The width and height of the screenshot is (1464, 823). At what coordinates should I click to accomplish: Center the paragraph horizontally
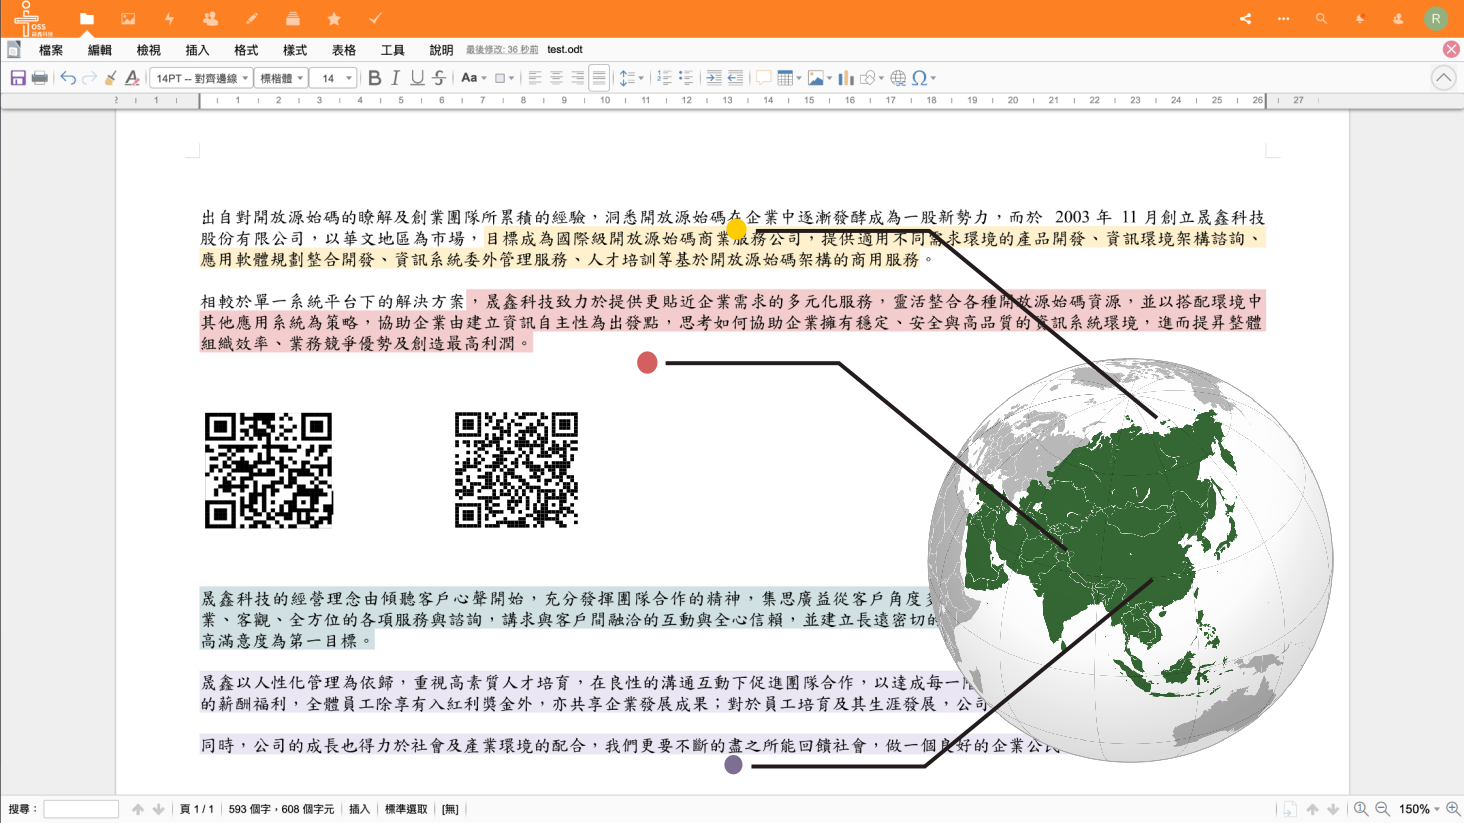(x=556, y=78)
